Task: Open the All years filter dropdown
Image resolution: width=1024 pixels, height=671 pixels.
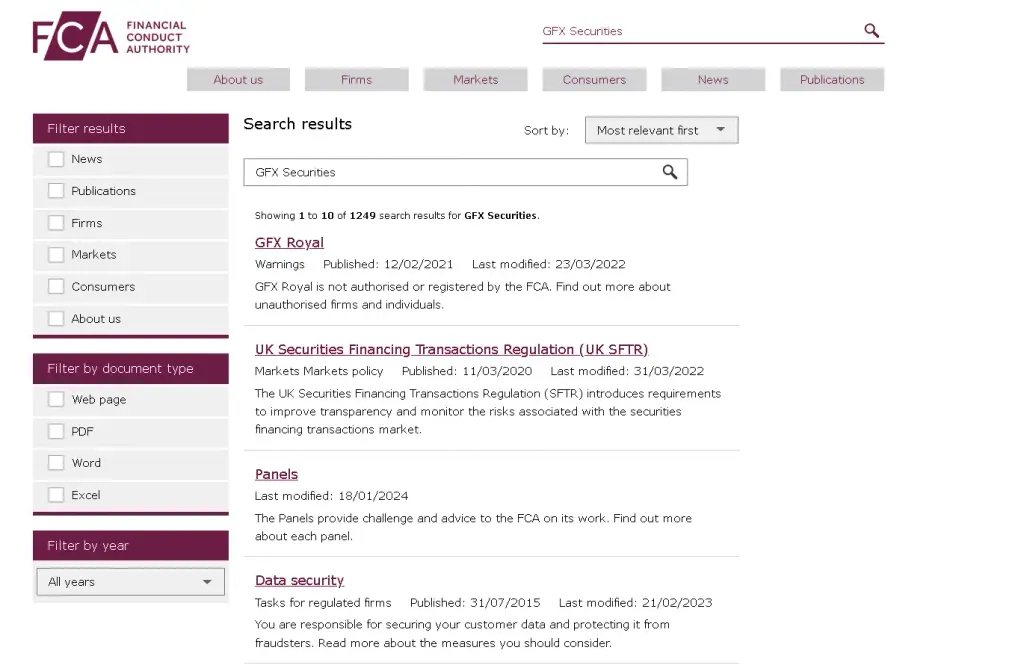Action: (x=131, y=581)
